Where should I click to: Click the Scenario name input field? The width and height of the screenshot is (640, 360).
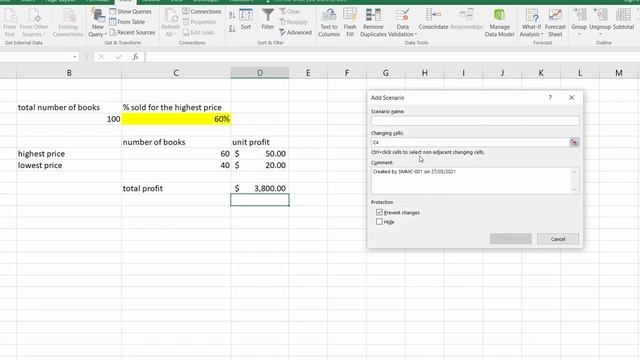(475, 120)
